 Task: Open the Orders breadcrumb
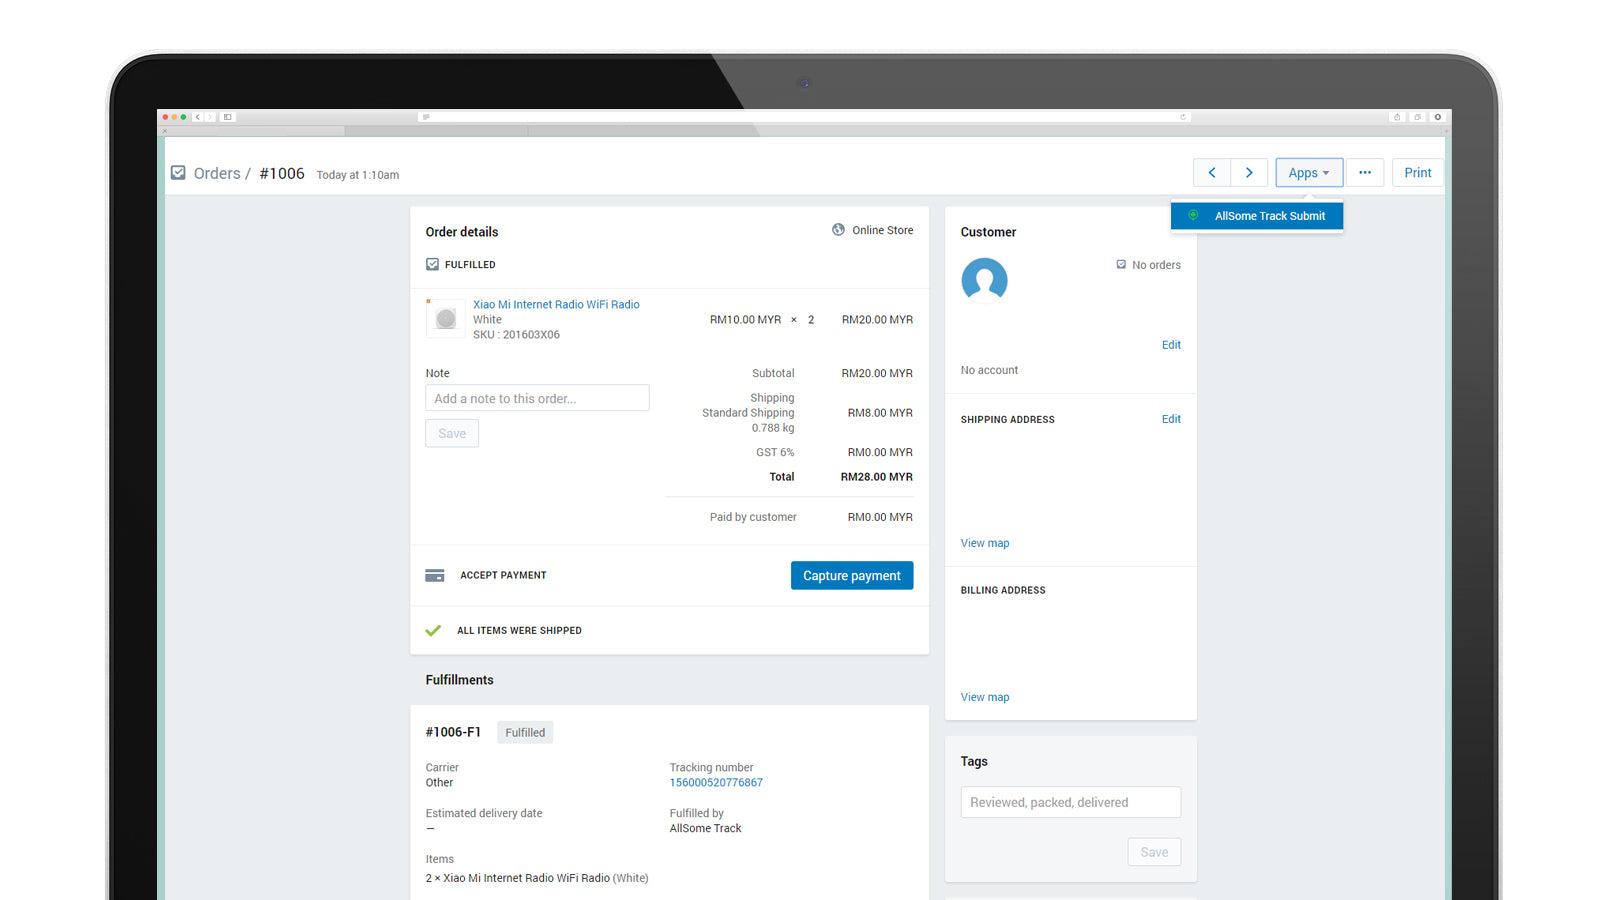pos(216,172)
